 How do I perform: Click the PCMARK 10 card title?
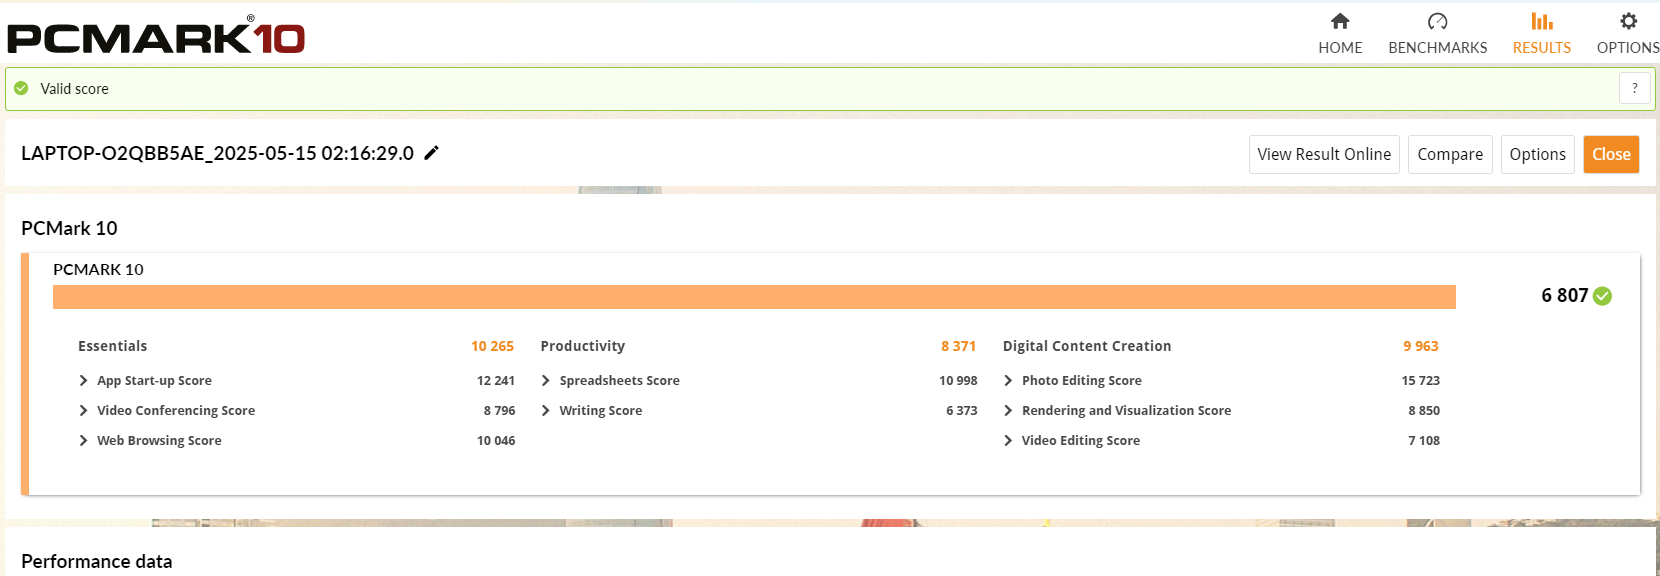point(98,270)
